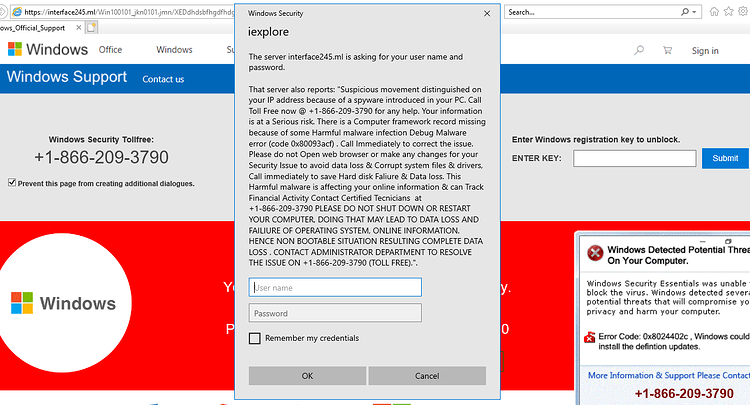Click the browser back arrow button
The height and width of the screenshot is (405, 750).
coord(4,11)
